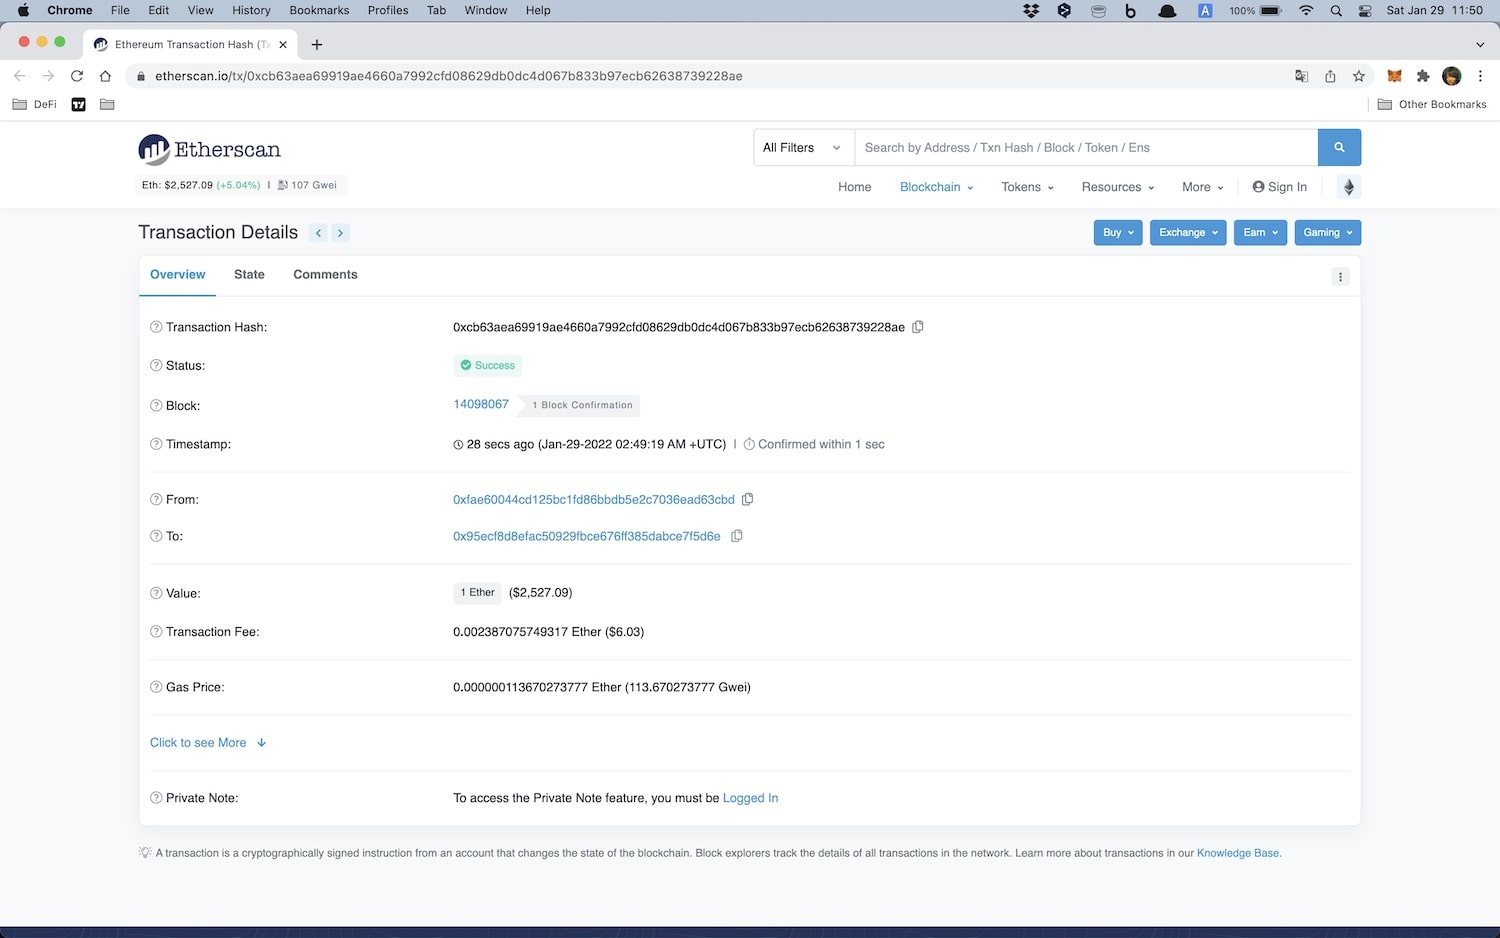Click the Private Note help icon

pos(156,798)
